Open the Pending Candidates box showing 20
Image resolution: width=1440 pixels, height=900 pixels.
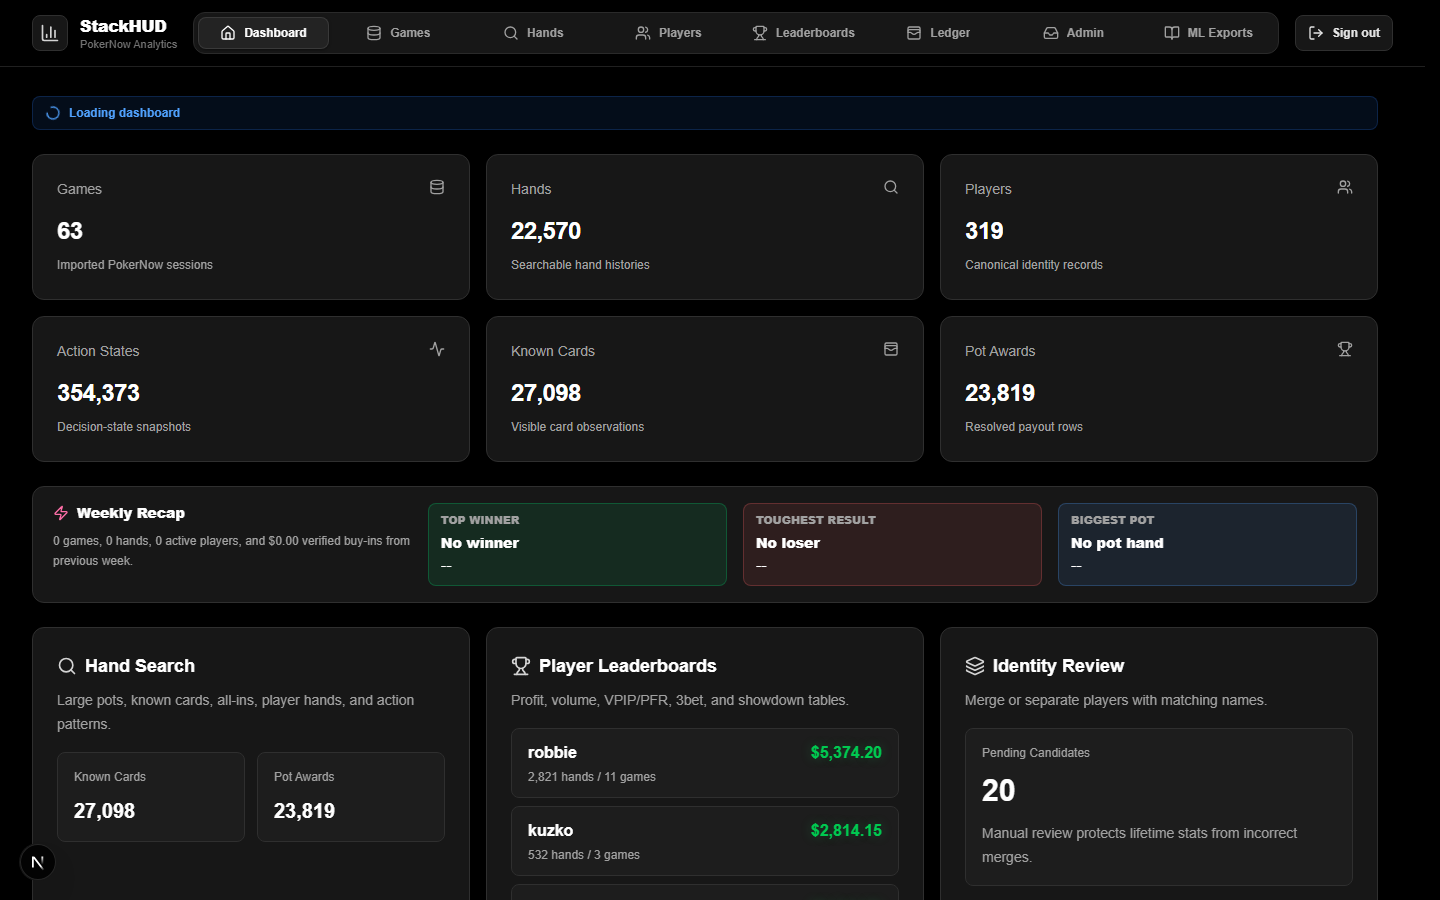[x=1159, y=807]
